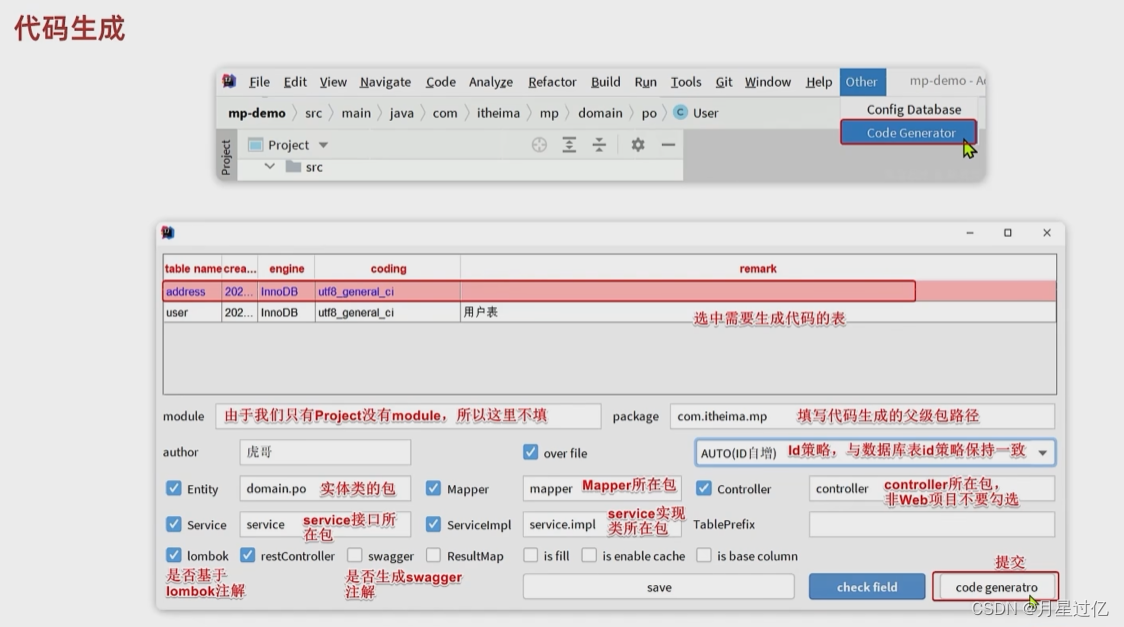Screen dimensions: 1124x627
Task: Click the Entity package field domain.po
Action: point(325,488)
